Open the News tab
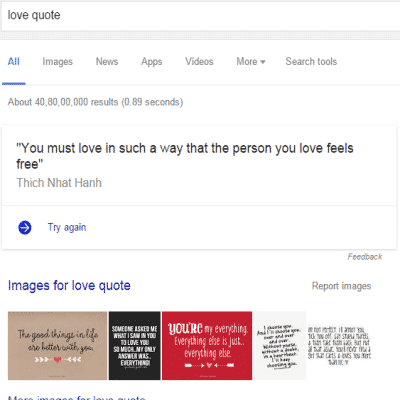 (107, 62)
